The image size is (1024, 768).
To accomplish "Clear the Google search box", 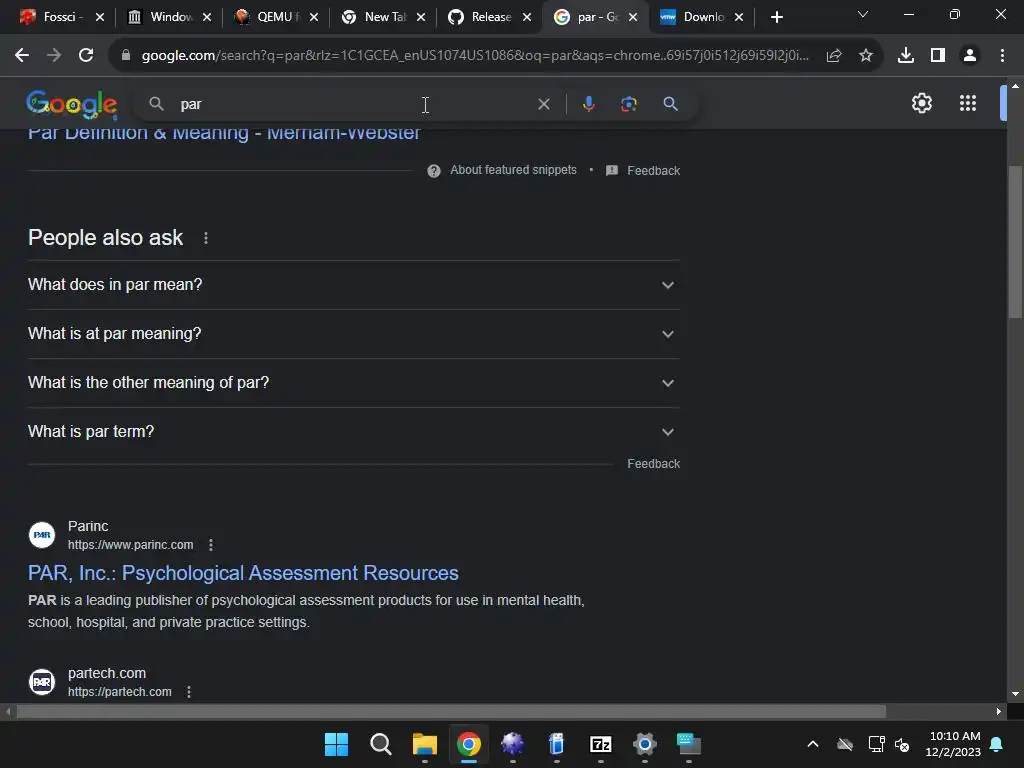I will (x=543, y=104).
